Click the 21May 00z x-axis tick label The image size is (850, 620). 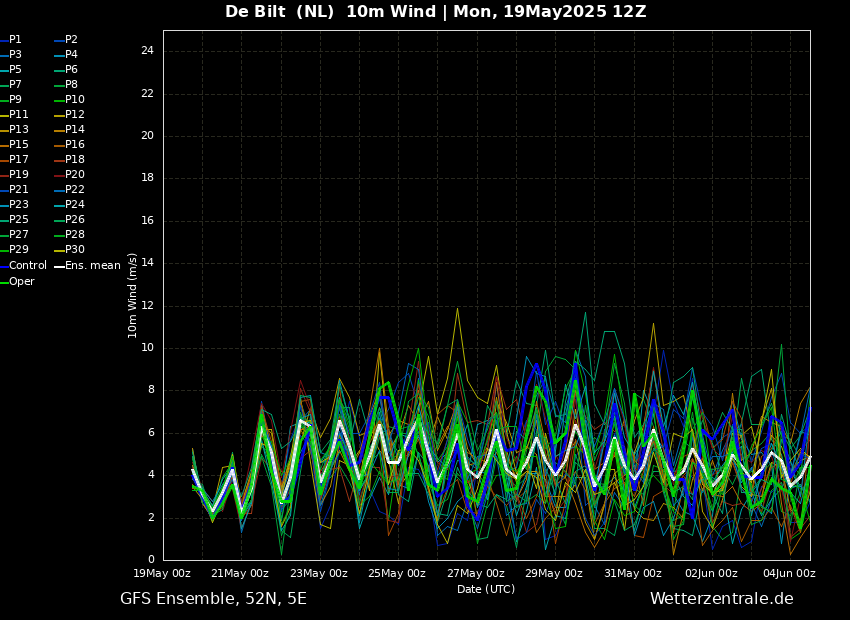point(240,573)
